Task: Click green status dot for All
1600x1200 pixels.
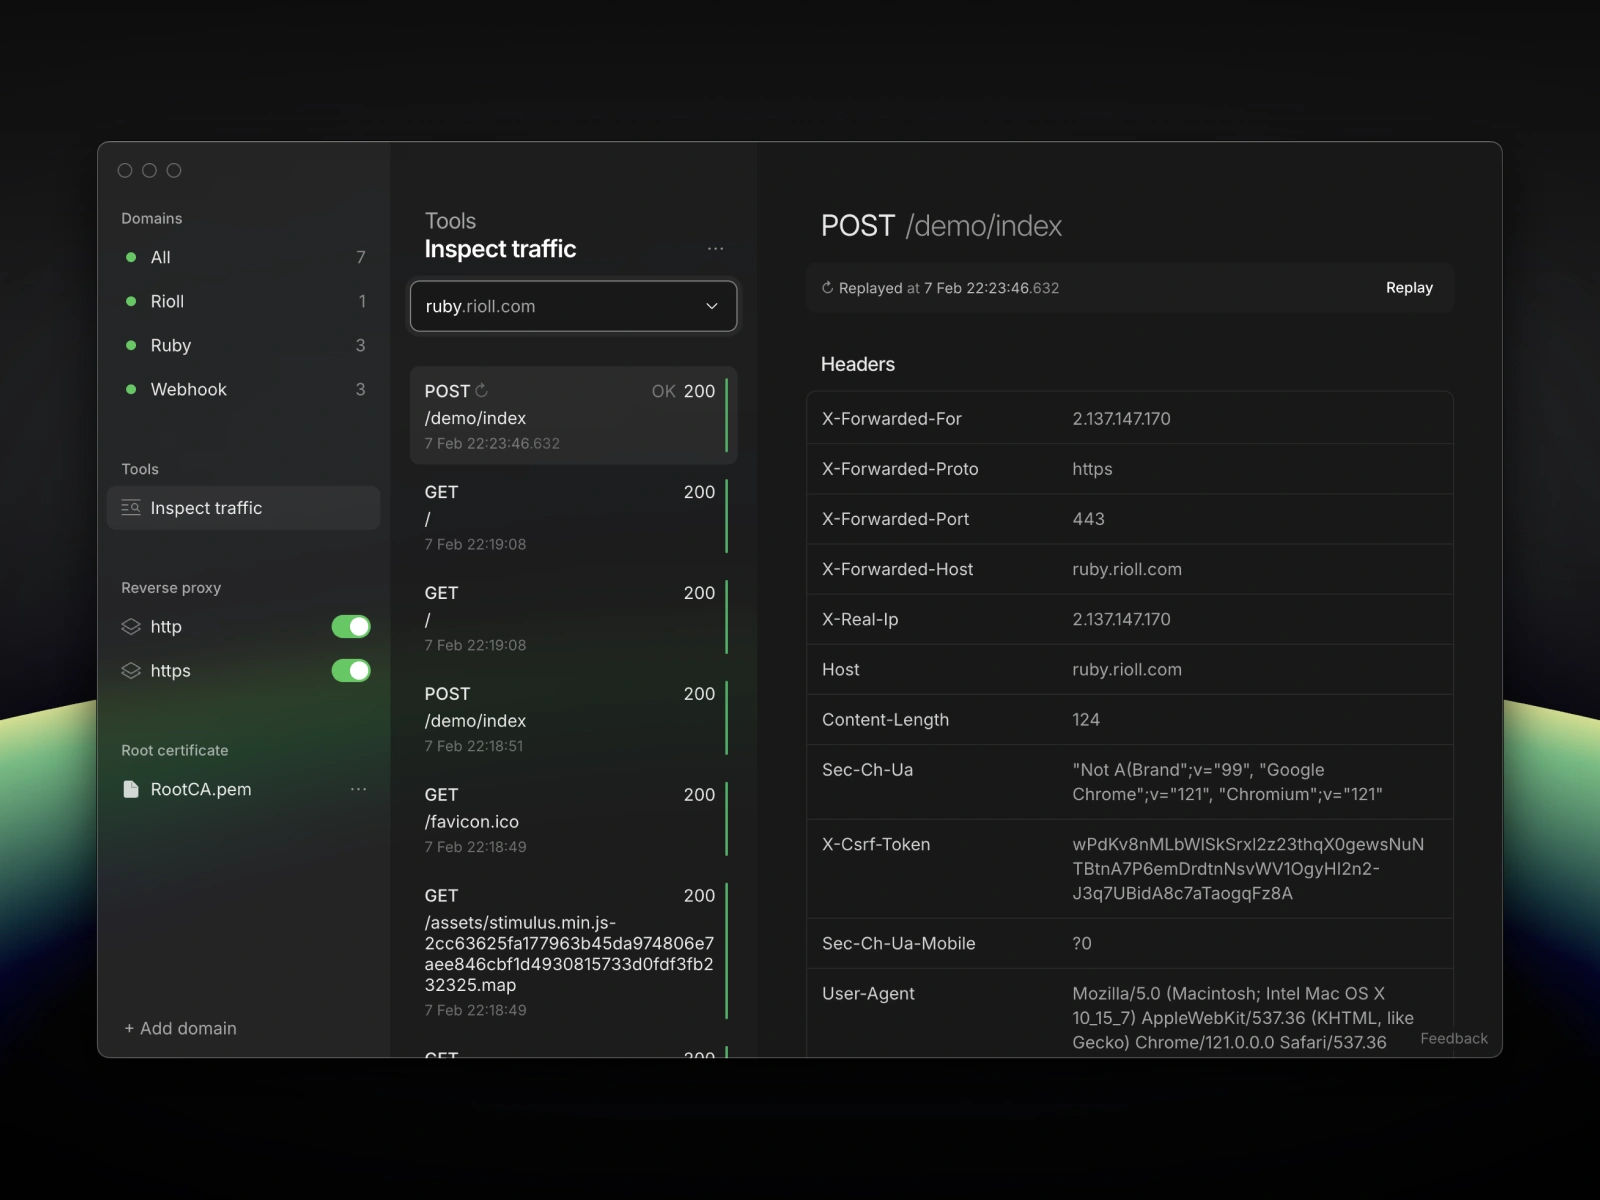Action: pos(131,257)
